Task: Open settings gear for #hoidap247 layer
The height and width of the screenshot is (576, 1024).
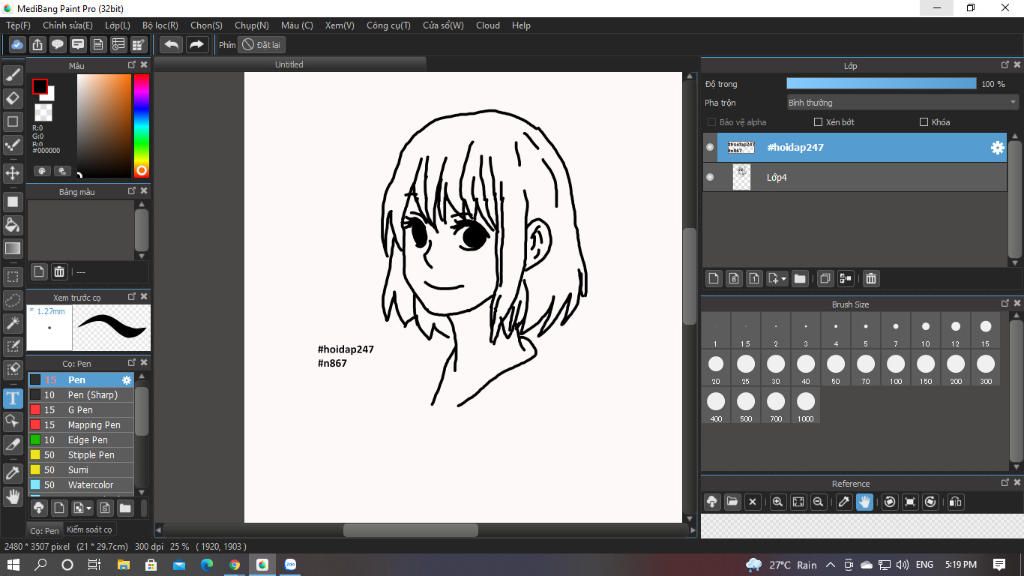Action: click(997, 148)
